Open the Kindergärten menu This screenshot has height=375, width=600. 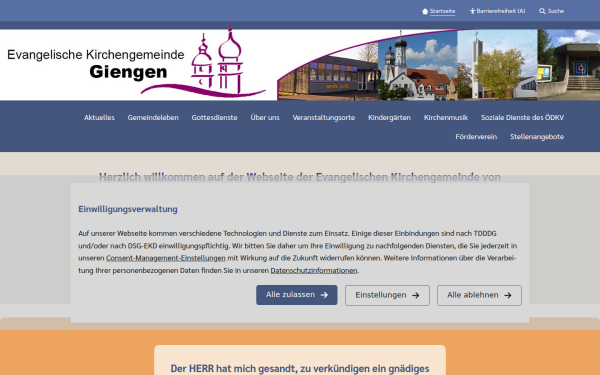pos(389,117)
